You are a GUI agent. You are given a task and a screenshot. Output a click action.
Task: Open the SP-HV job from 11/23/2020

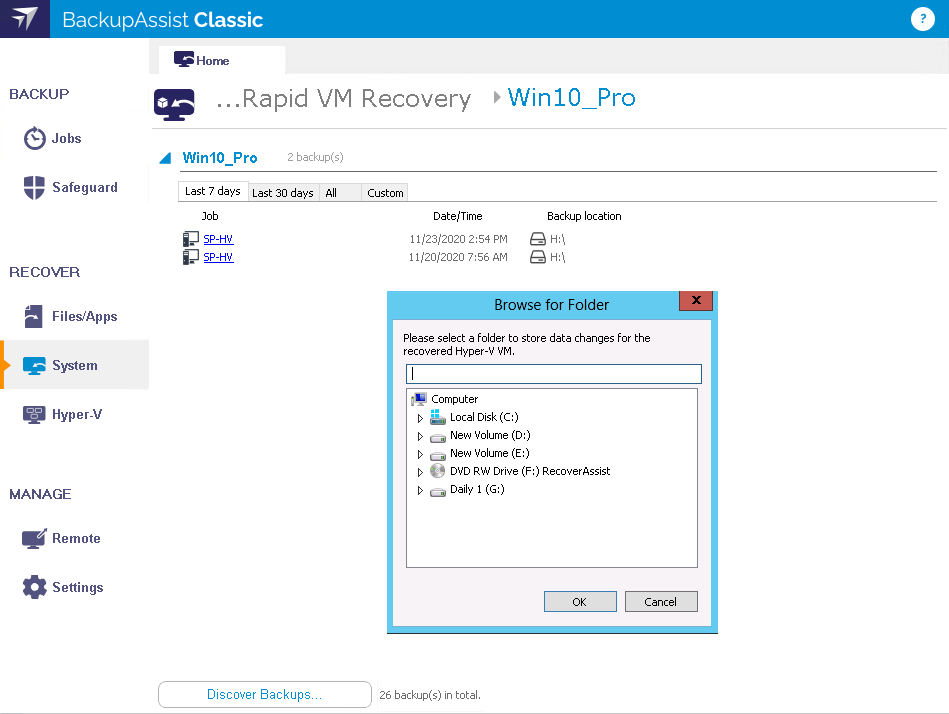tap(218, 239)
